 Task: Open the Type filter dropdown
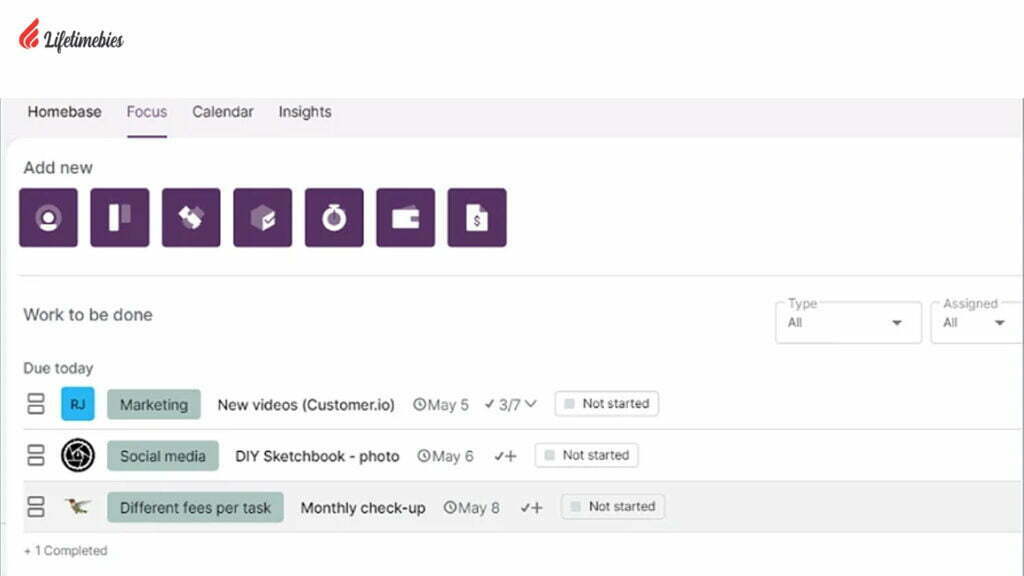(848, 323)
